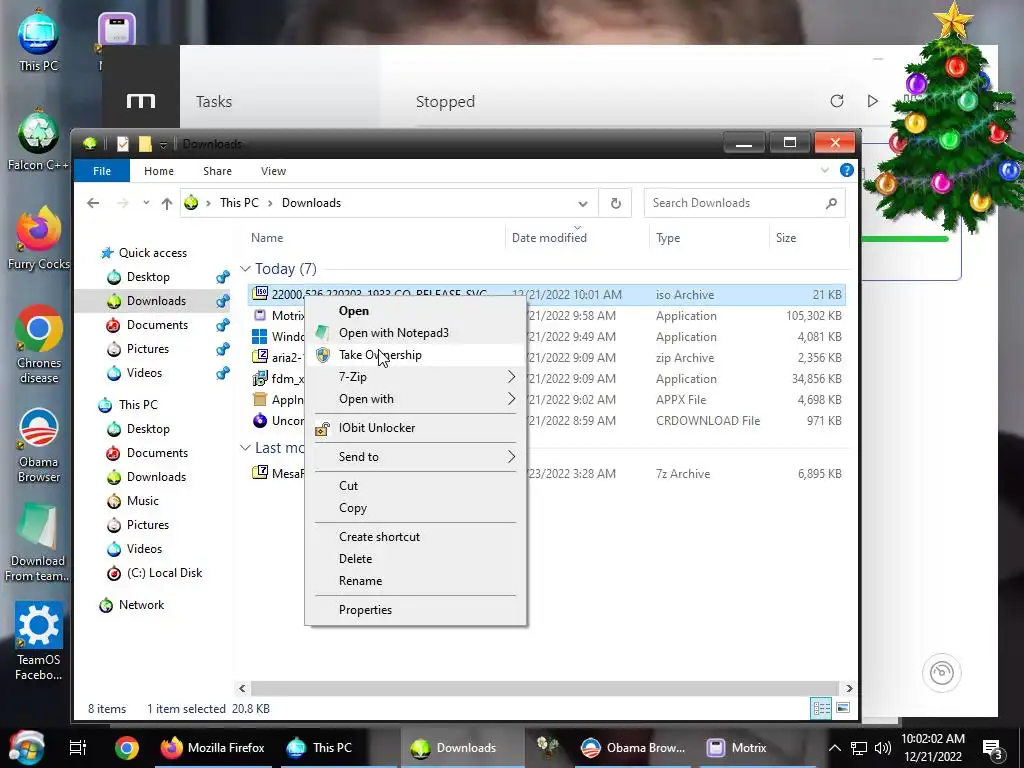Choose Delete in context menu

(415, 559)
